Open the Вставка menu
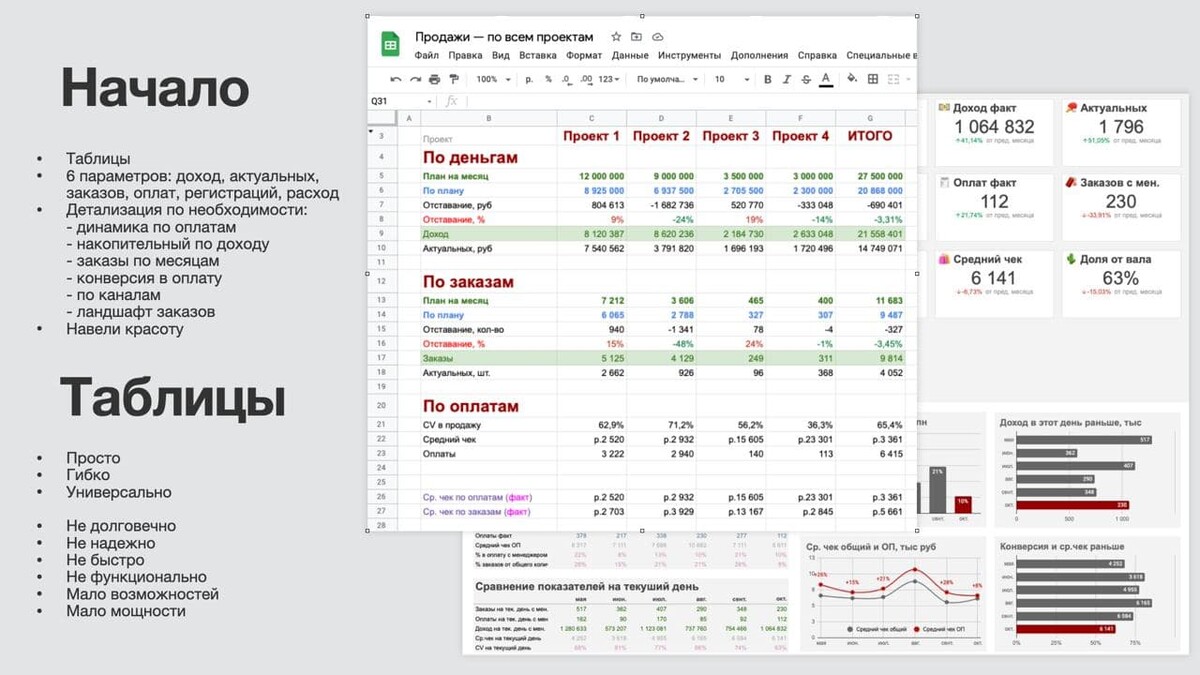1200x675 pixels. coord(538,56)
